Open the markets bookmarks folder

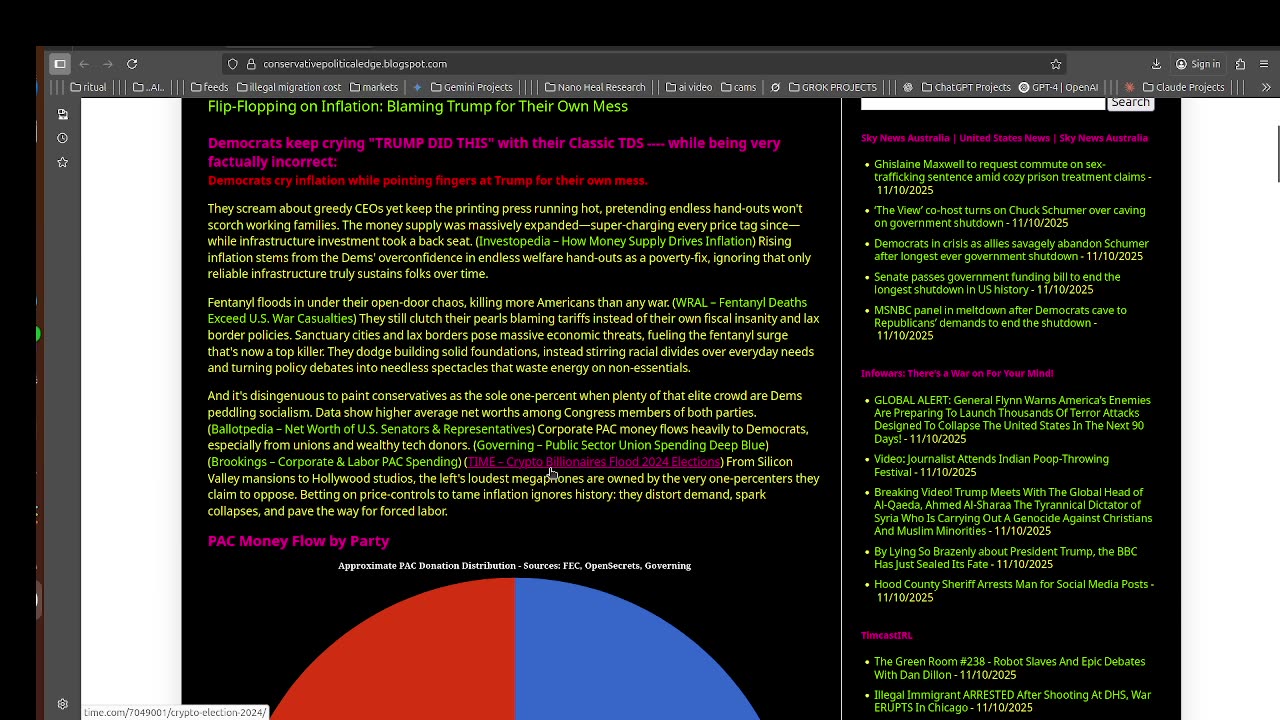[373, 87]
